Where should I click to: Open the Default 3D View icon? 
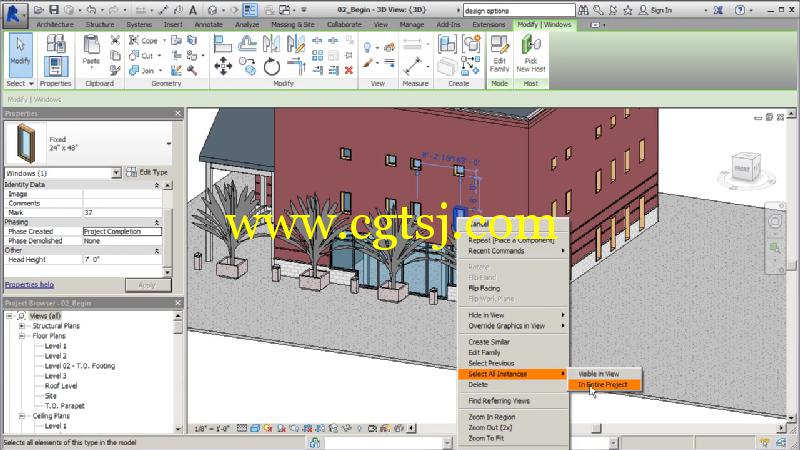click(213, 10)
